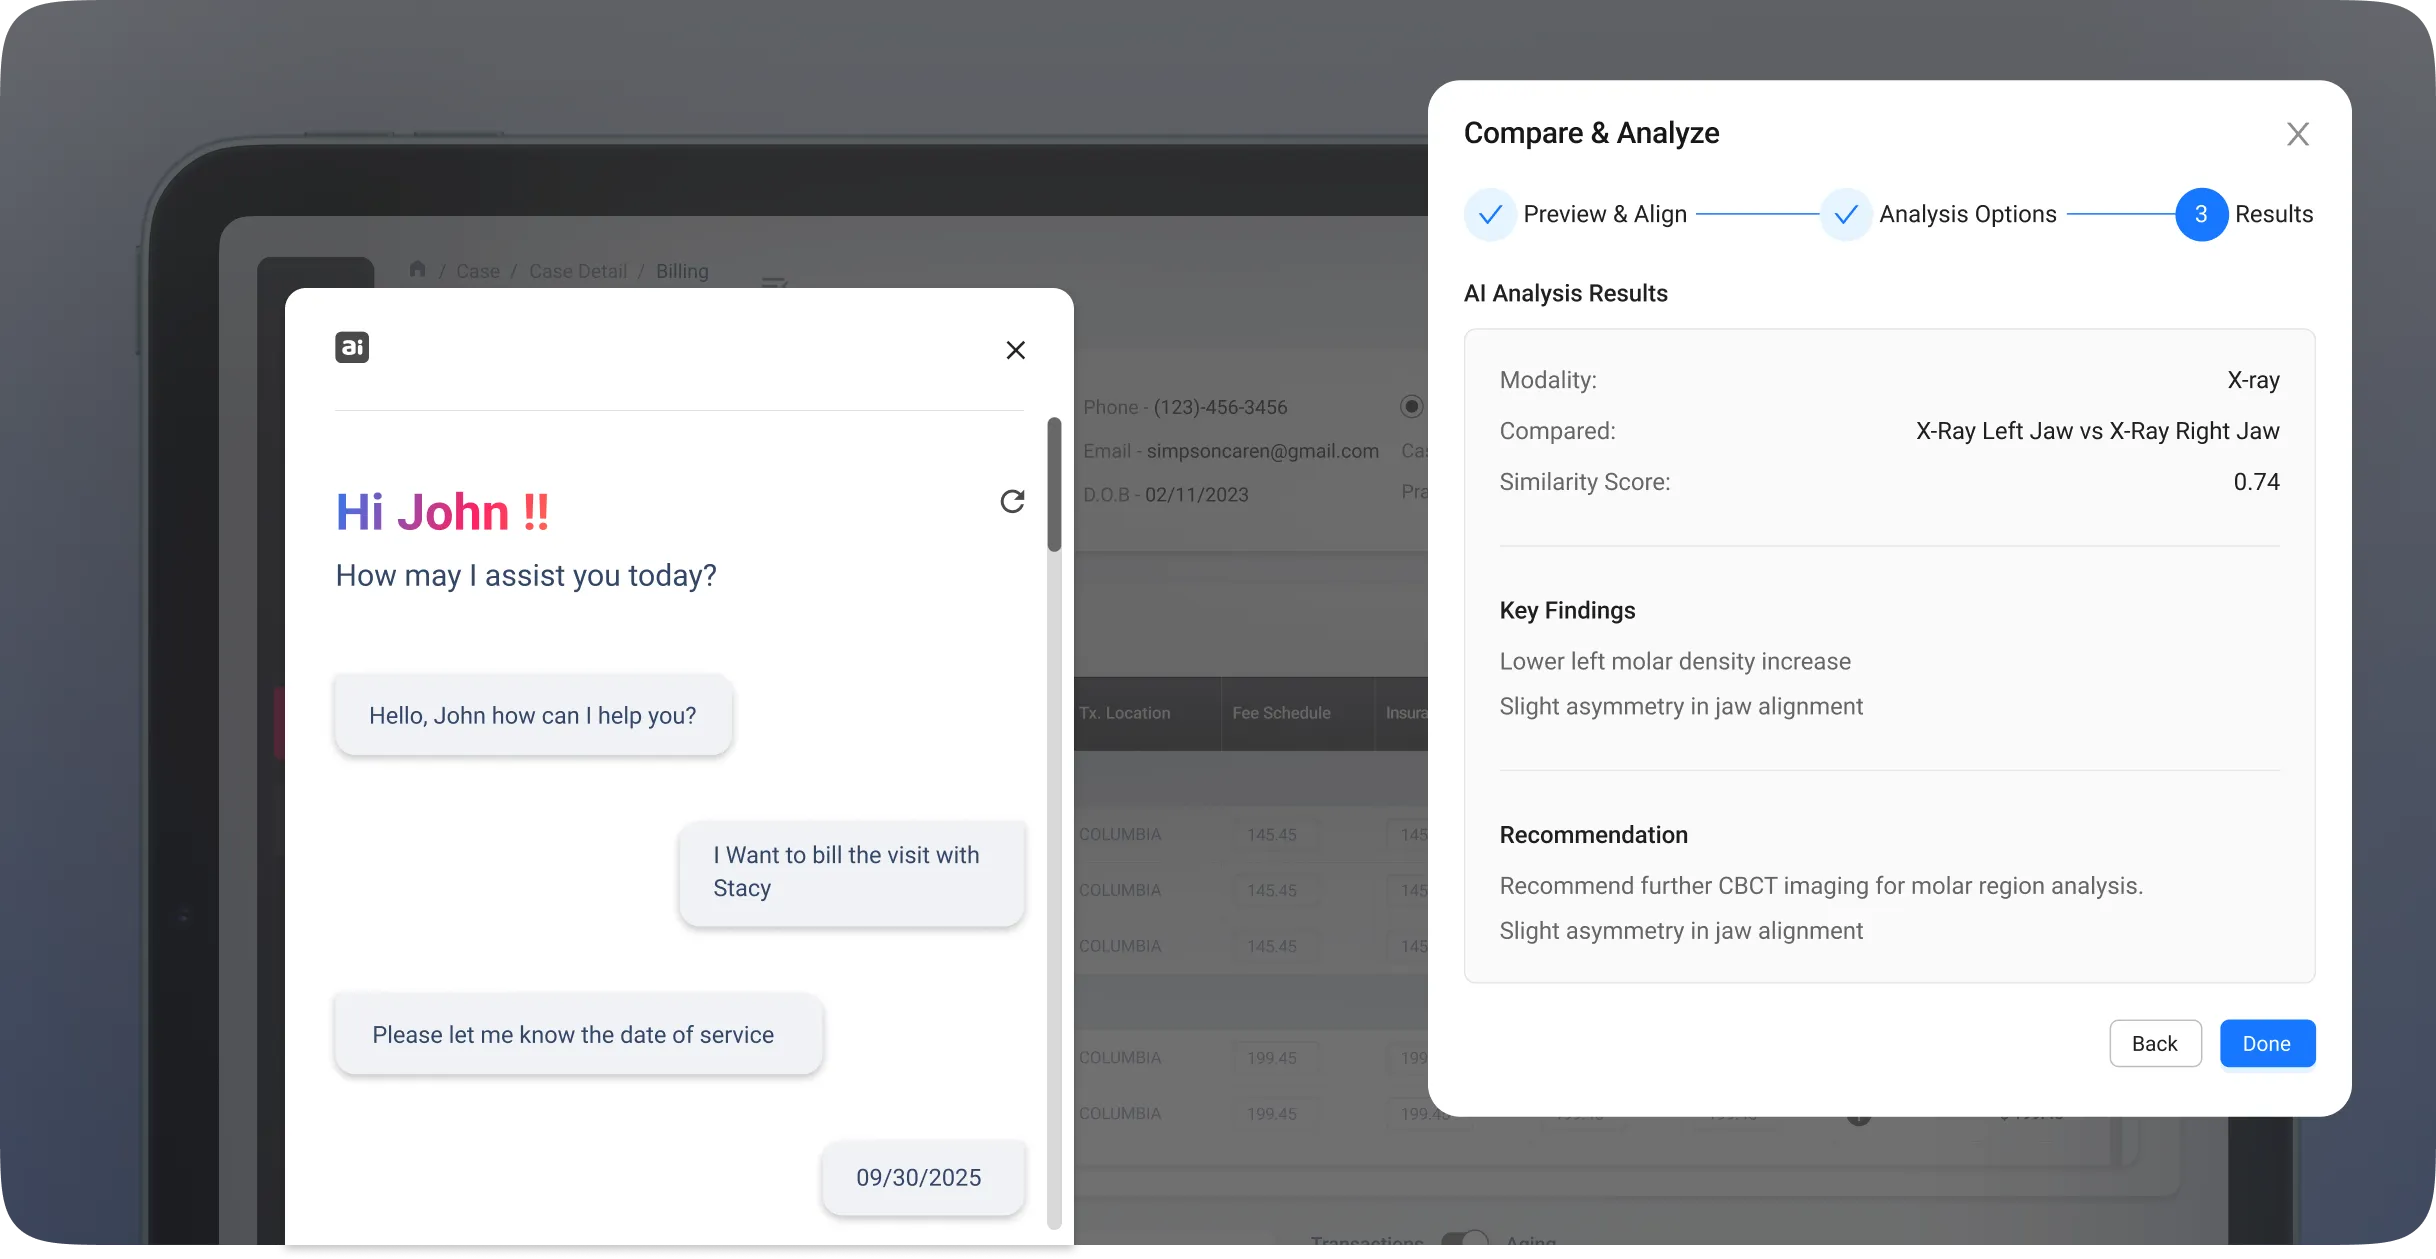Select the radio button beside the phone number
Image resolution: width=2436 pixels, height=1259 pixels.
point(1411,406)
